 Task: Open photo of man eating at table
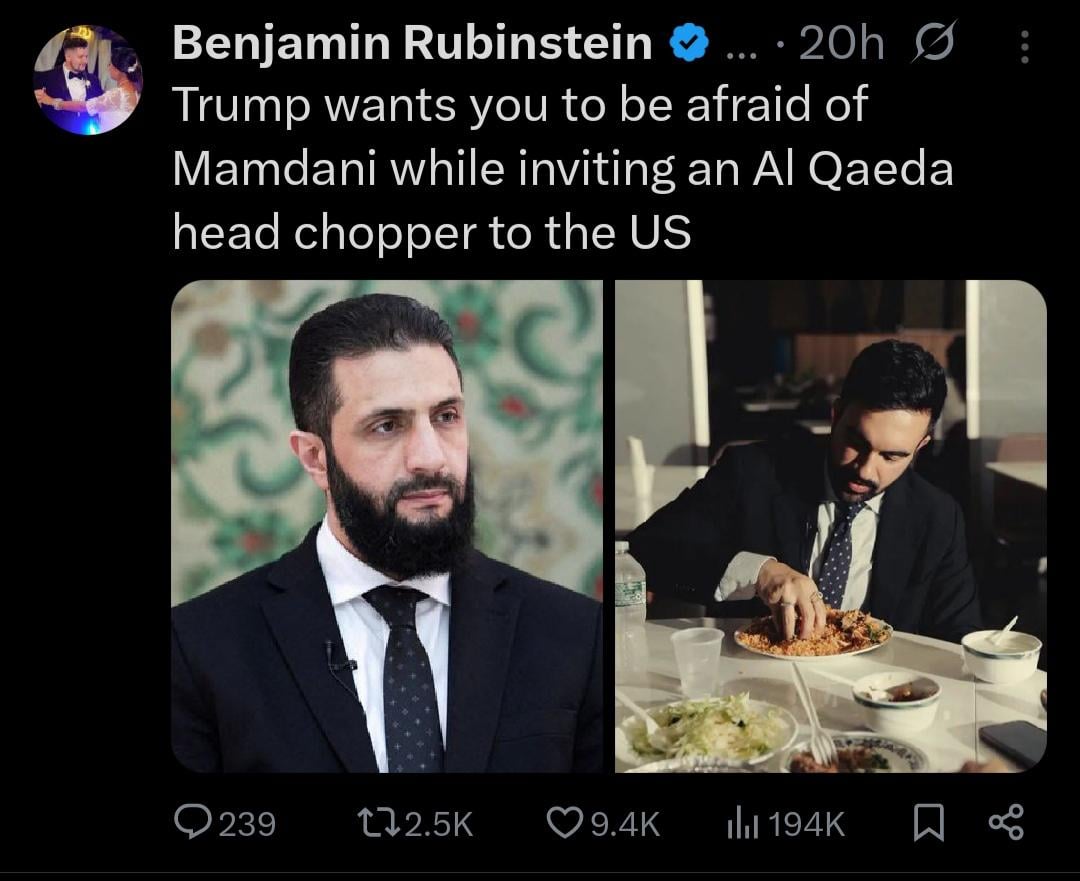[x=830, y=526]
